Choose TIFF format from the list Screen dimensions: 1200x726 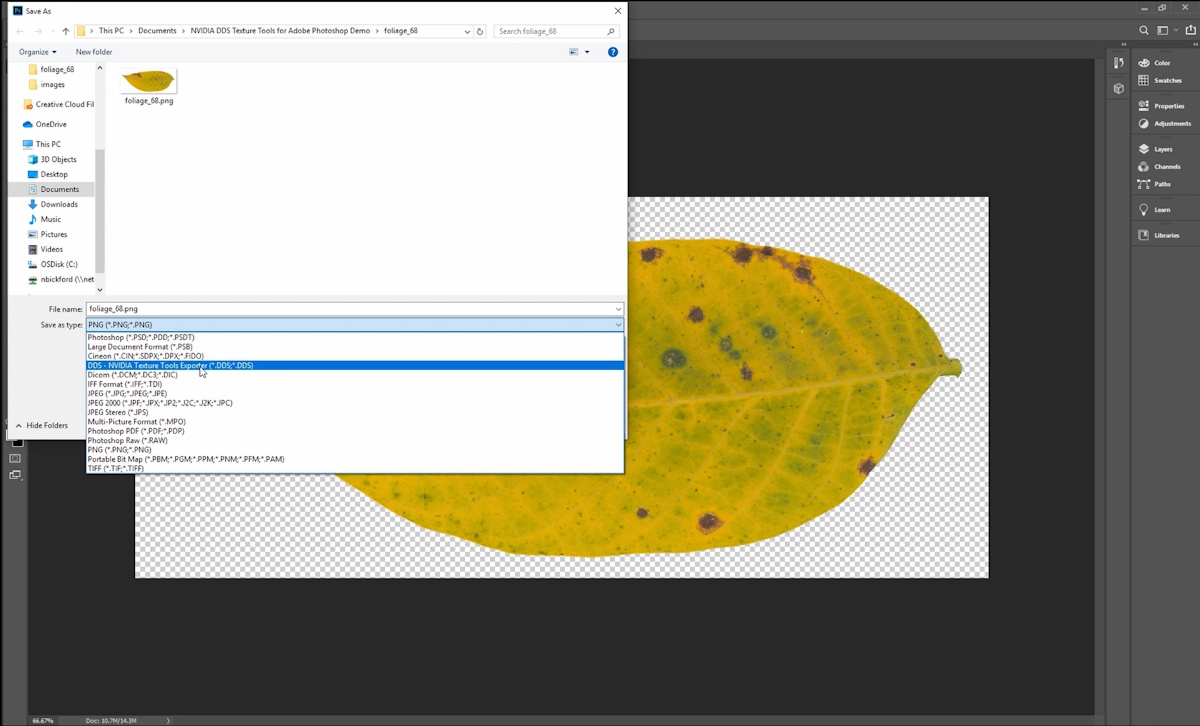(116, 469)
